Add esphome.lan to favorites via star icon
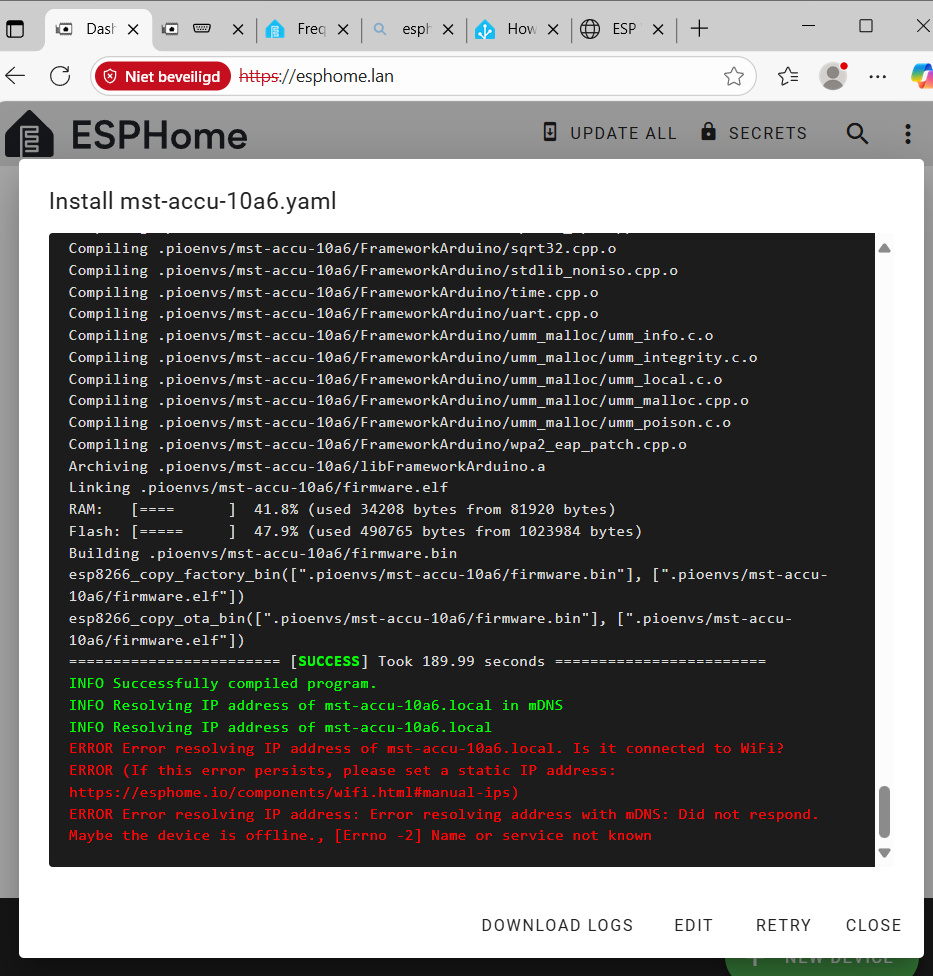This screenshot has height=976, width=933. pos(734,75)
